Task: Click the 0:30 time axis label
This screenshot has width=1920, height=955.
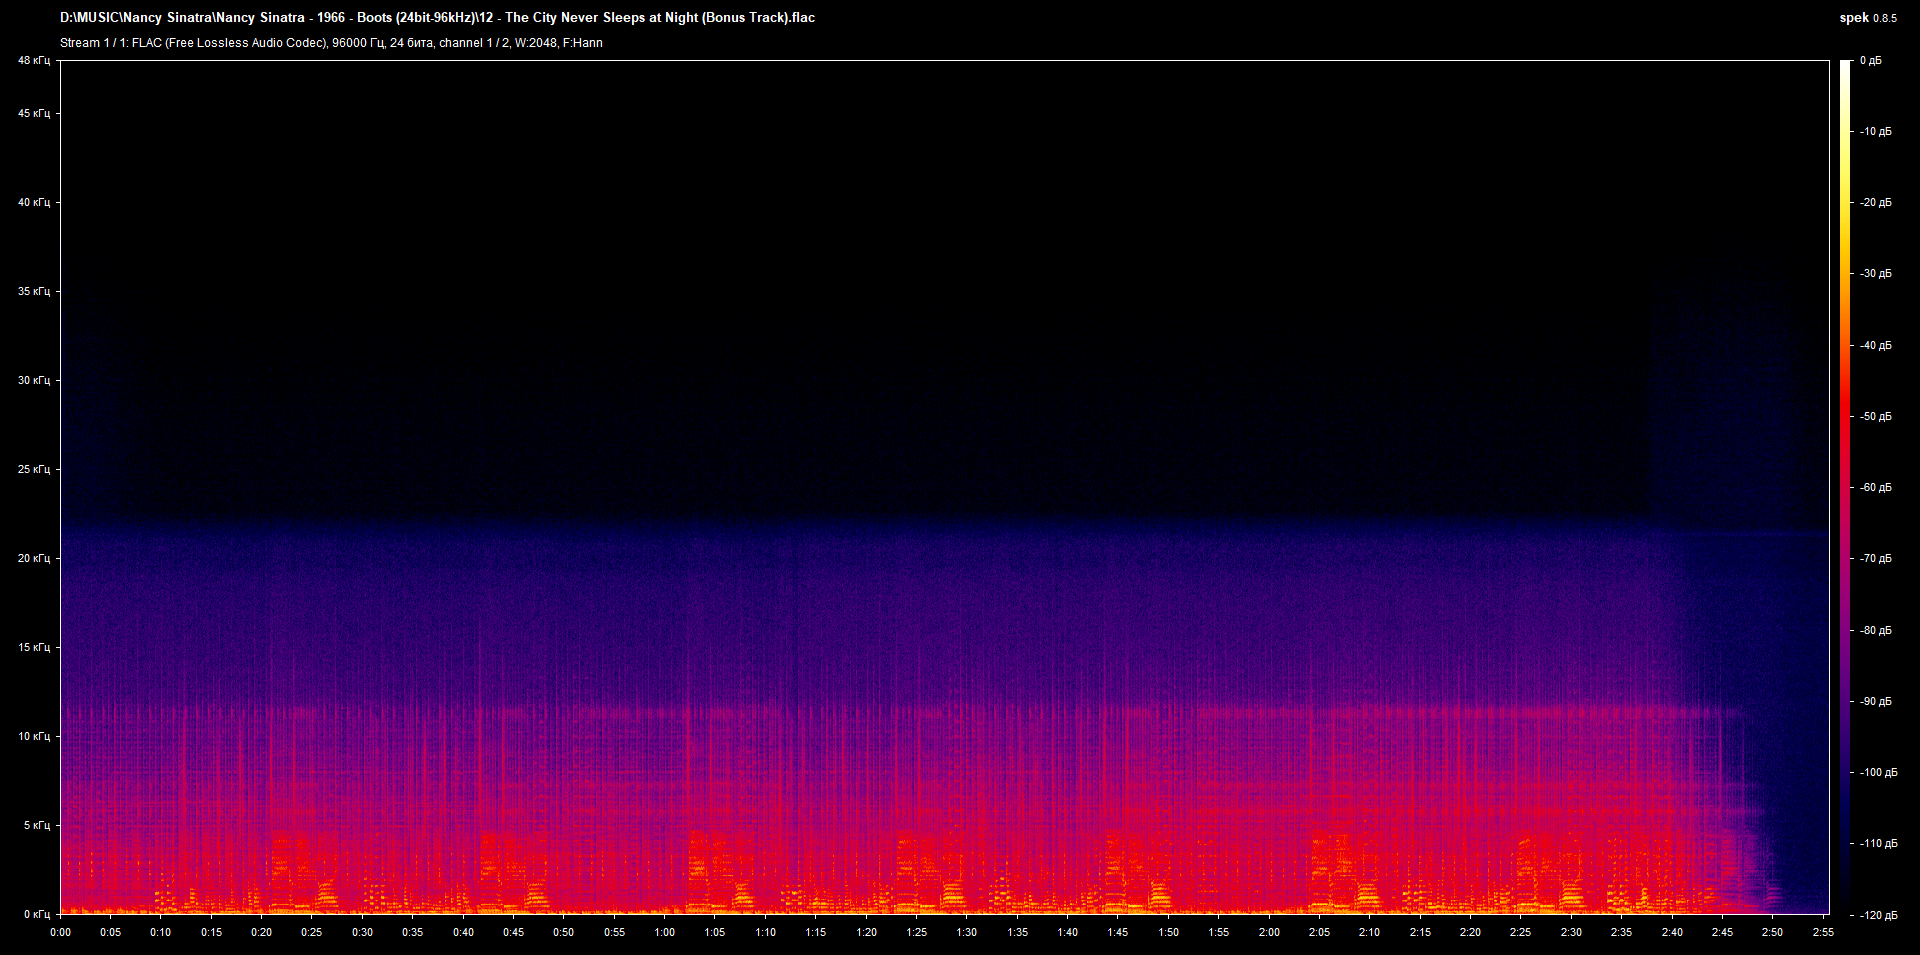Action: (362, 933)
